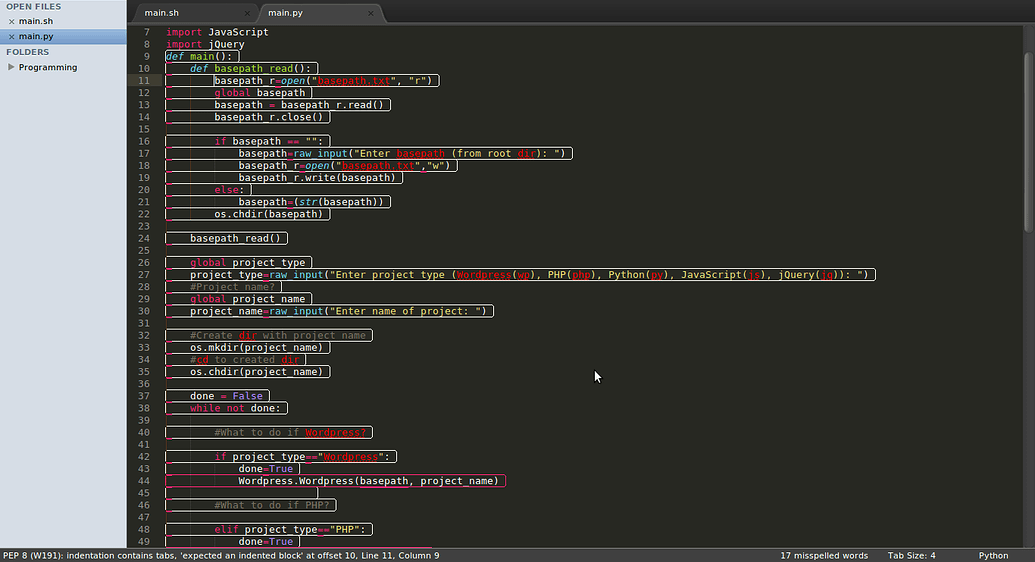
Task: Open the Tab Size: 4 menu
Action: point(911,555)
